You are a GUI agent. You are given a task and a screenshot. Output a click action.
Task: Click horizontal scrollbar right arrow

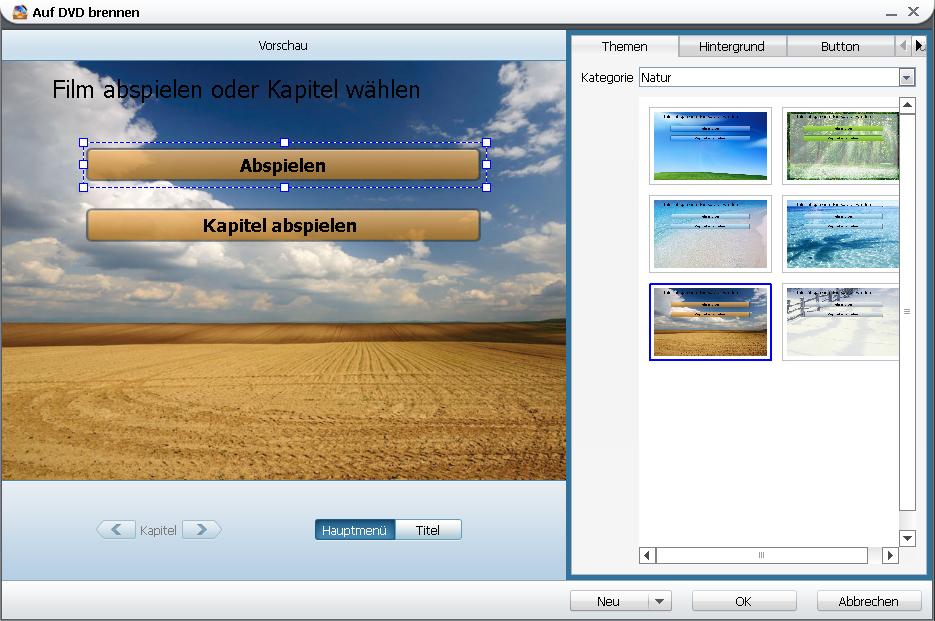(890, 555)
